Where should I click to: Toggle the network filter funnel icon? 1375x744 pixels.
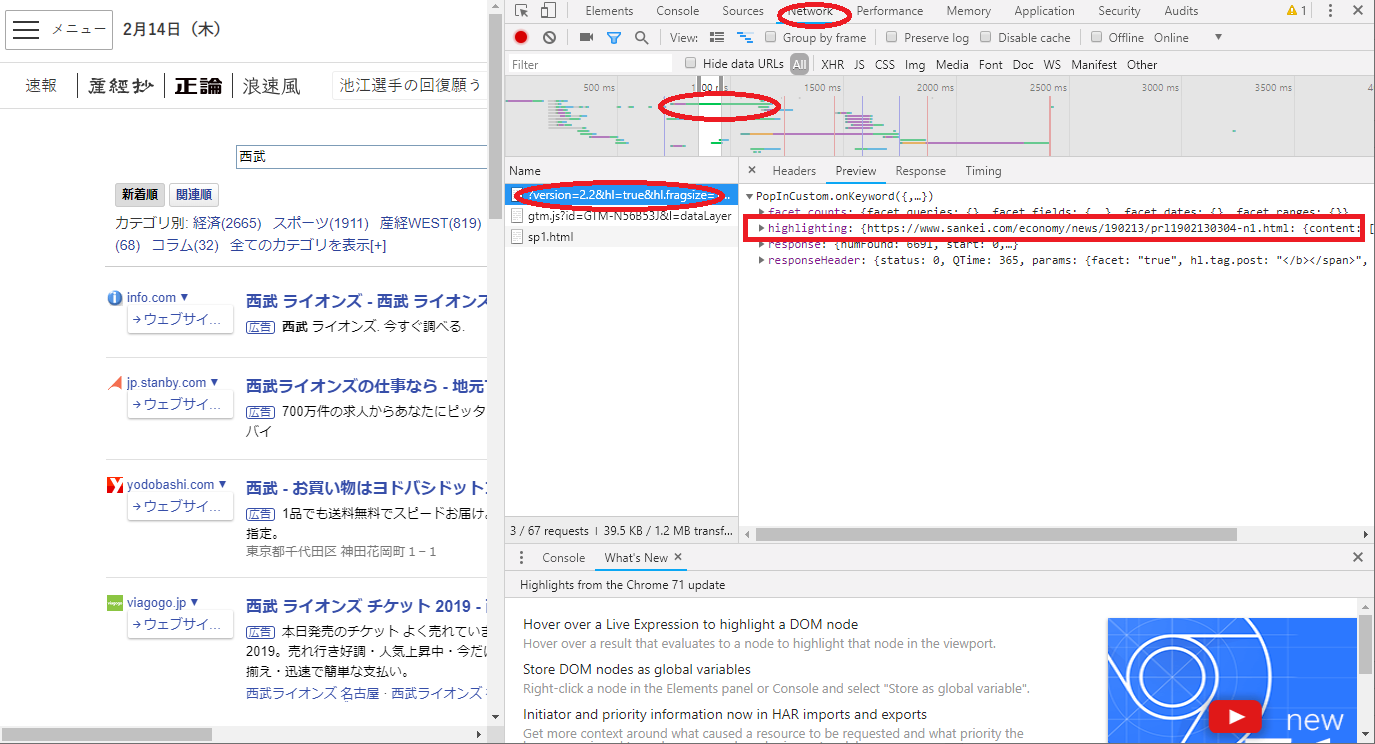pos(614,38)
